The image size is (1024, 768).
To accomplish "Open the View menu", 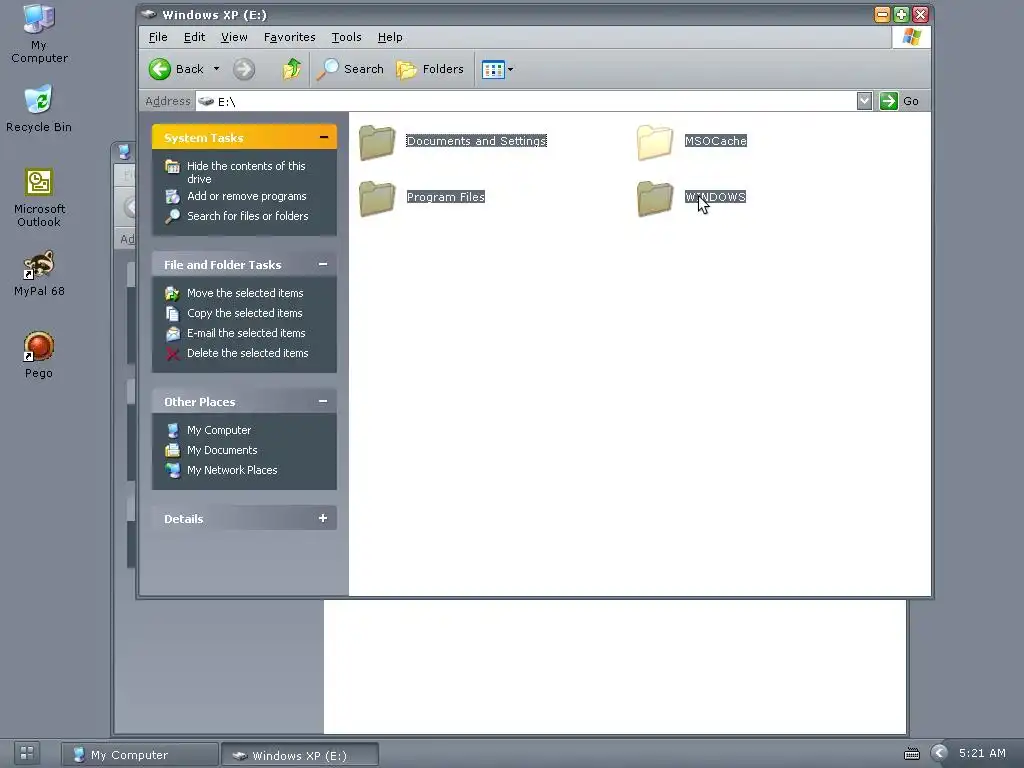I will [x=234, y=37].
